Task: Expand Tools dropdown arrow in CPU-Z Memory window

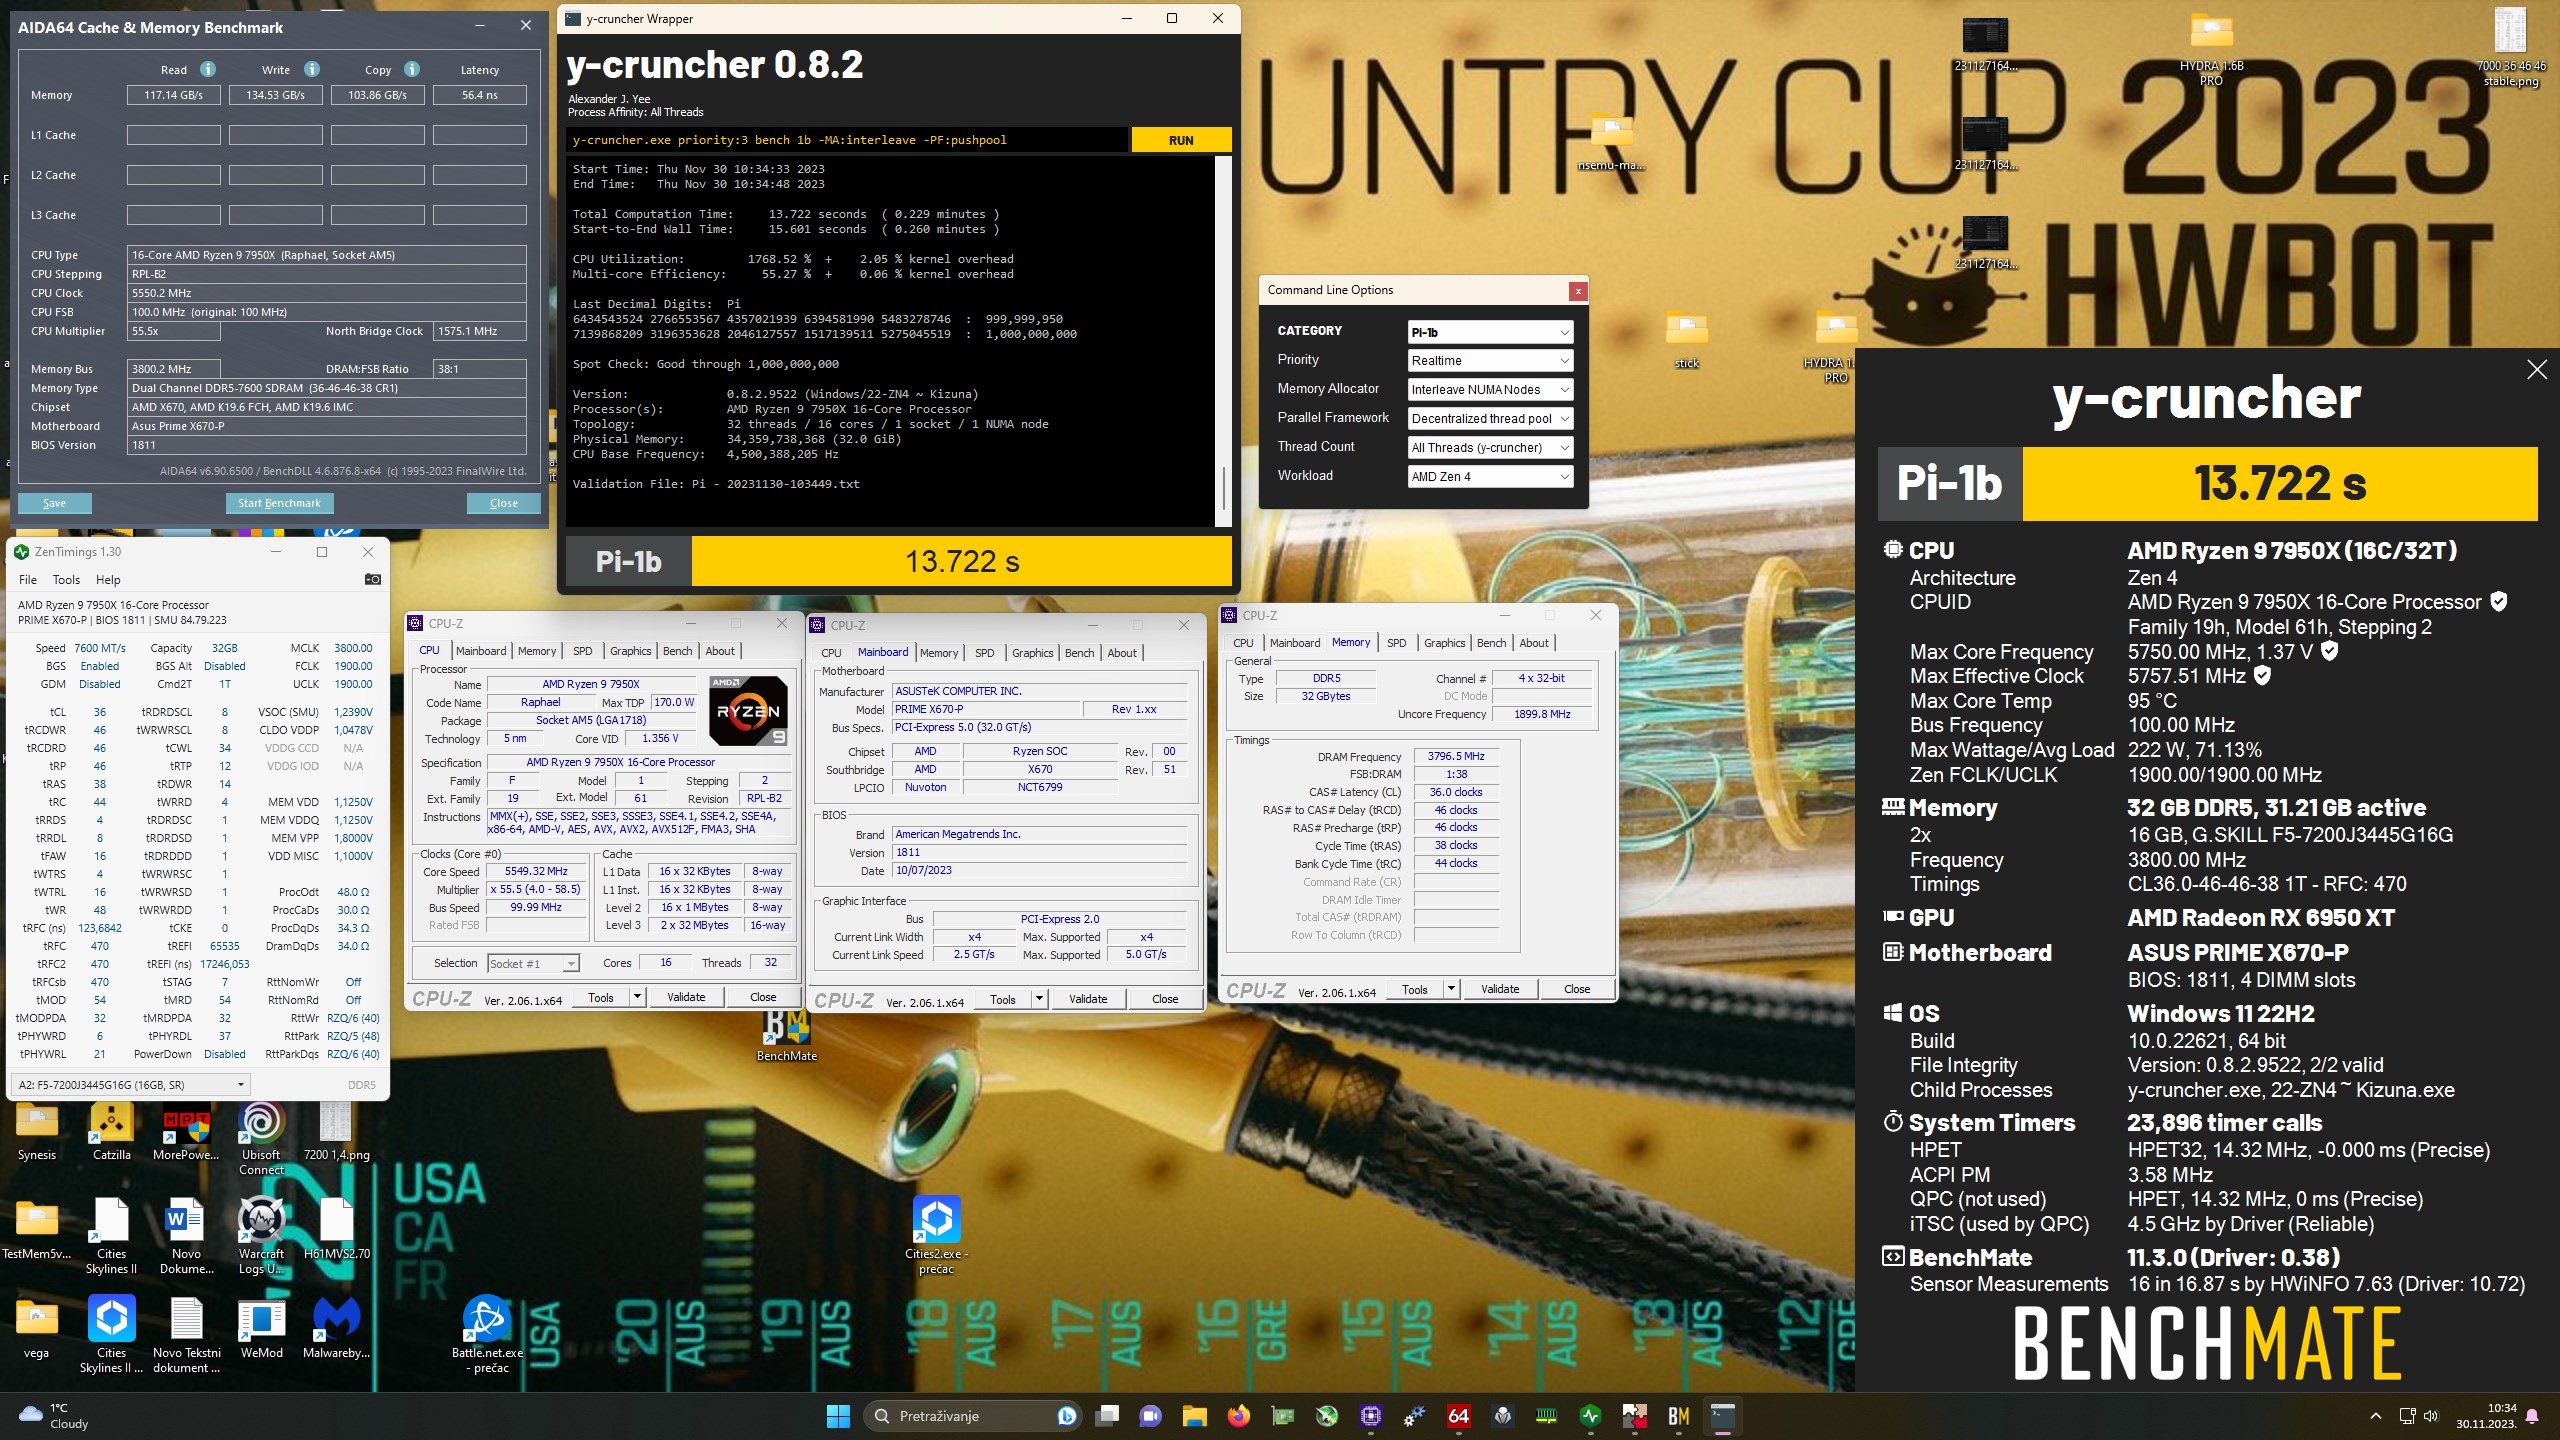Action: pos(1451,989)
